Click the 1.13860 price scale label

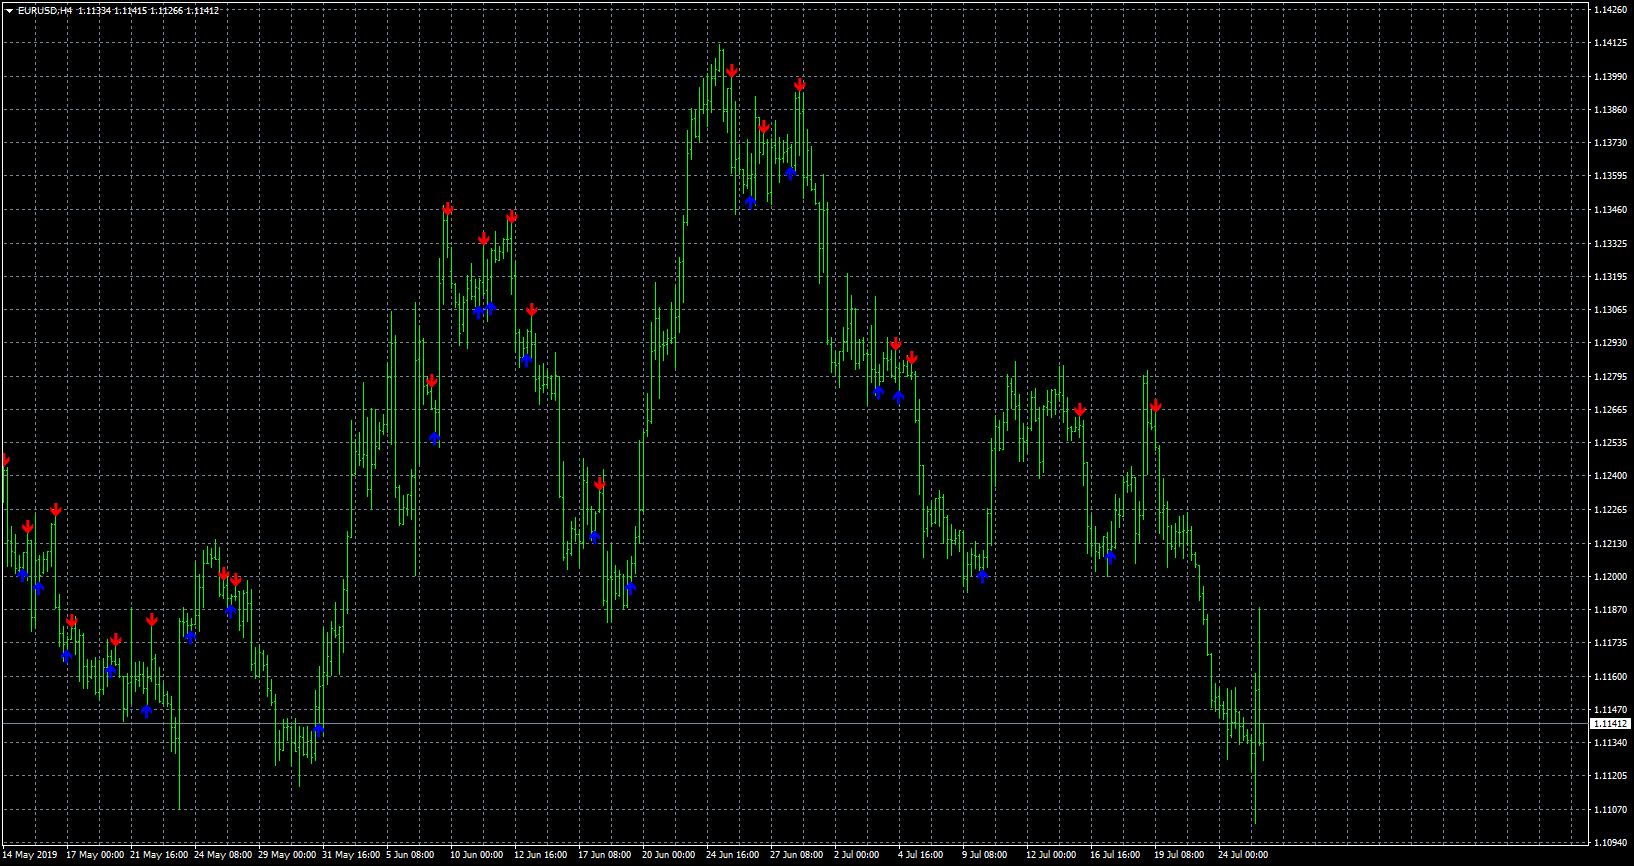click(1610, 110)
